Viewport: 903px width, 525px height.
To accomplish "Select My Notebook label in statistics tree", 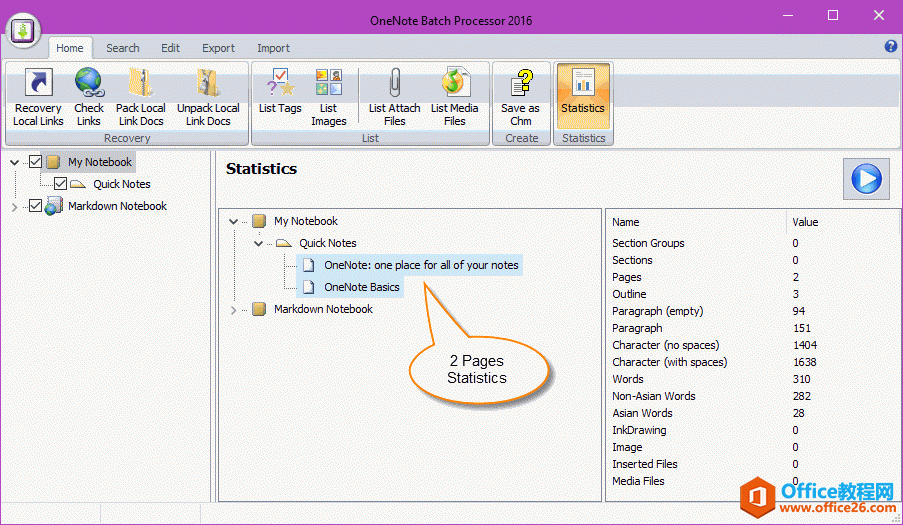I will coord(306,221).
